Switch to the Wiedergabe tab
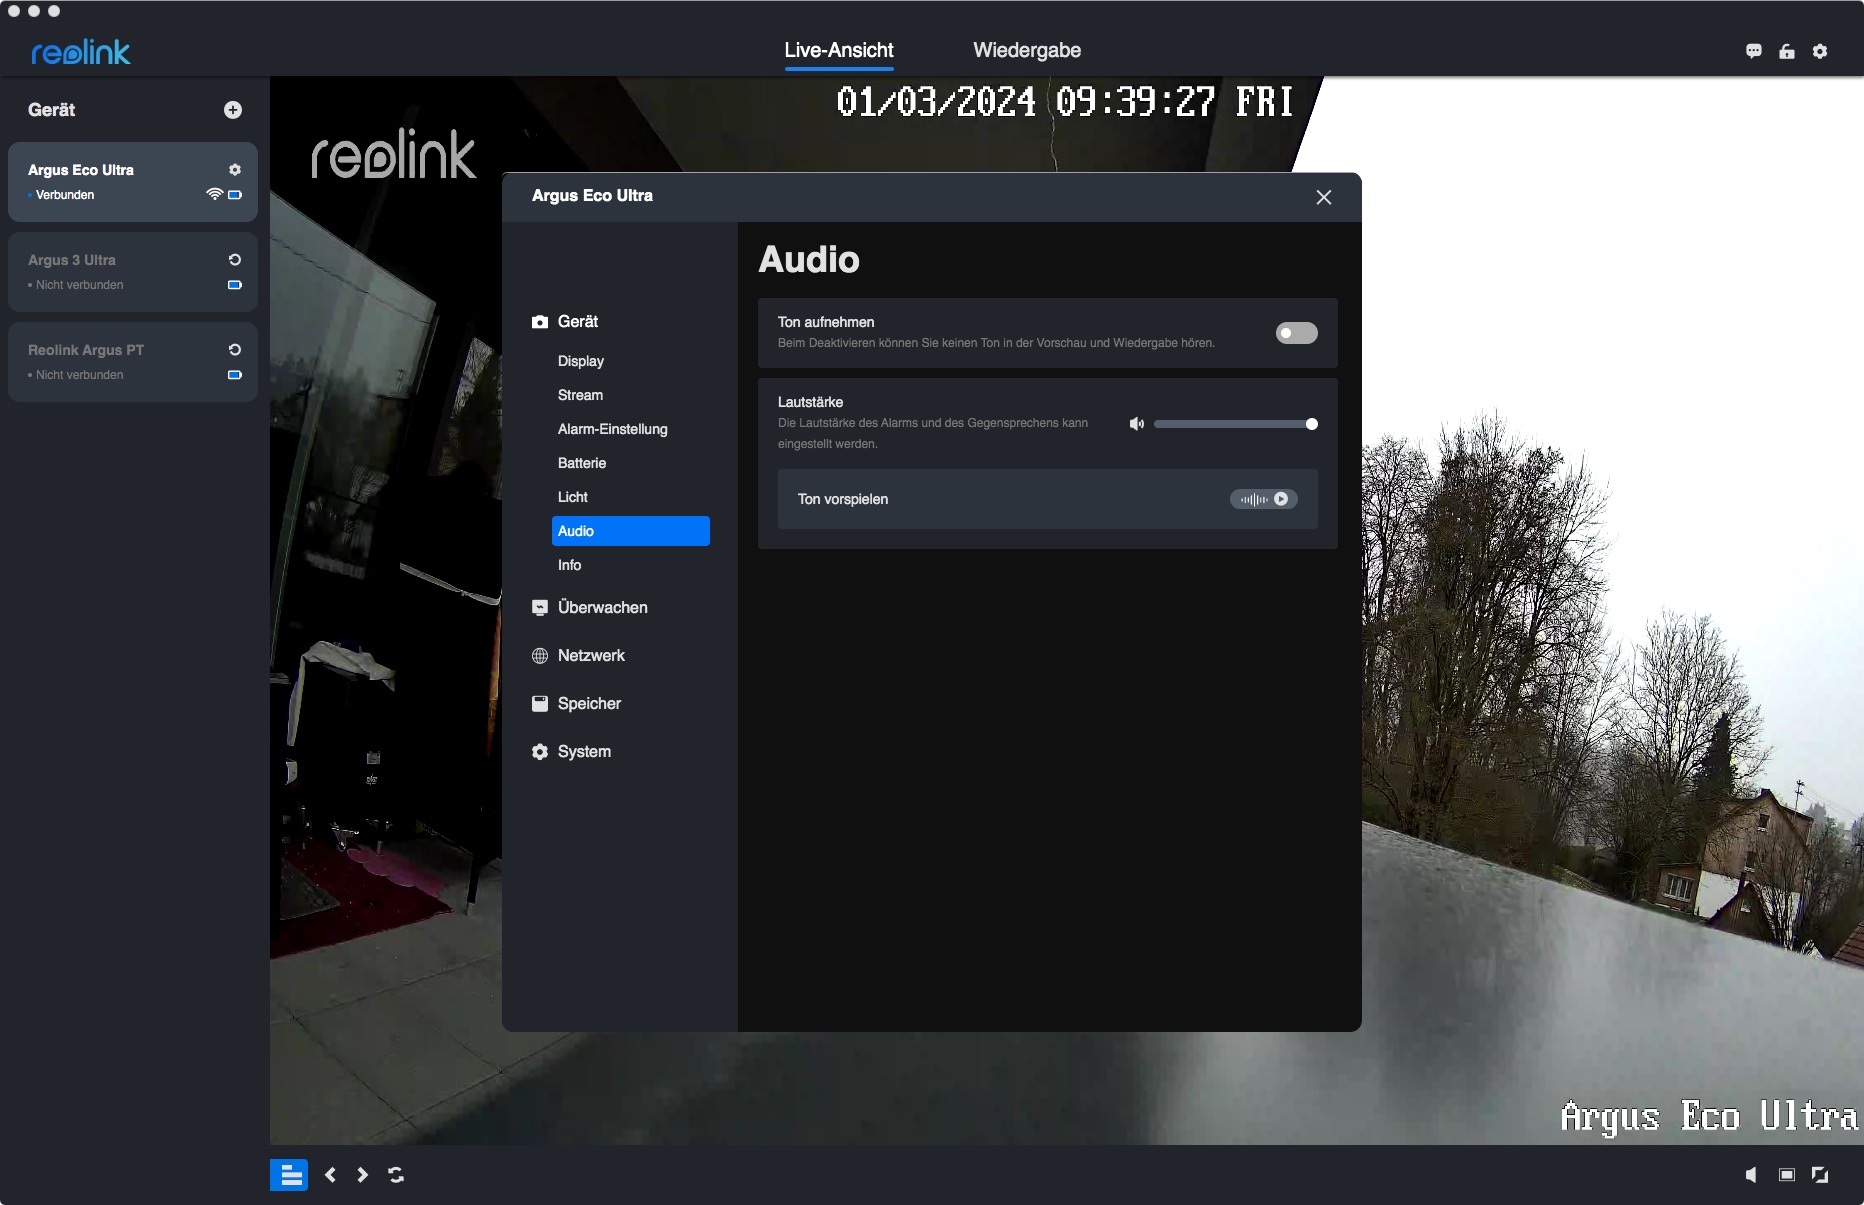Viewport: 1864px width, 1205px height. [1027, 50]
